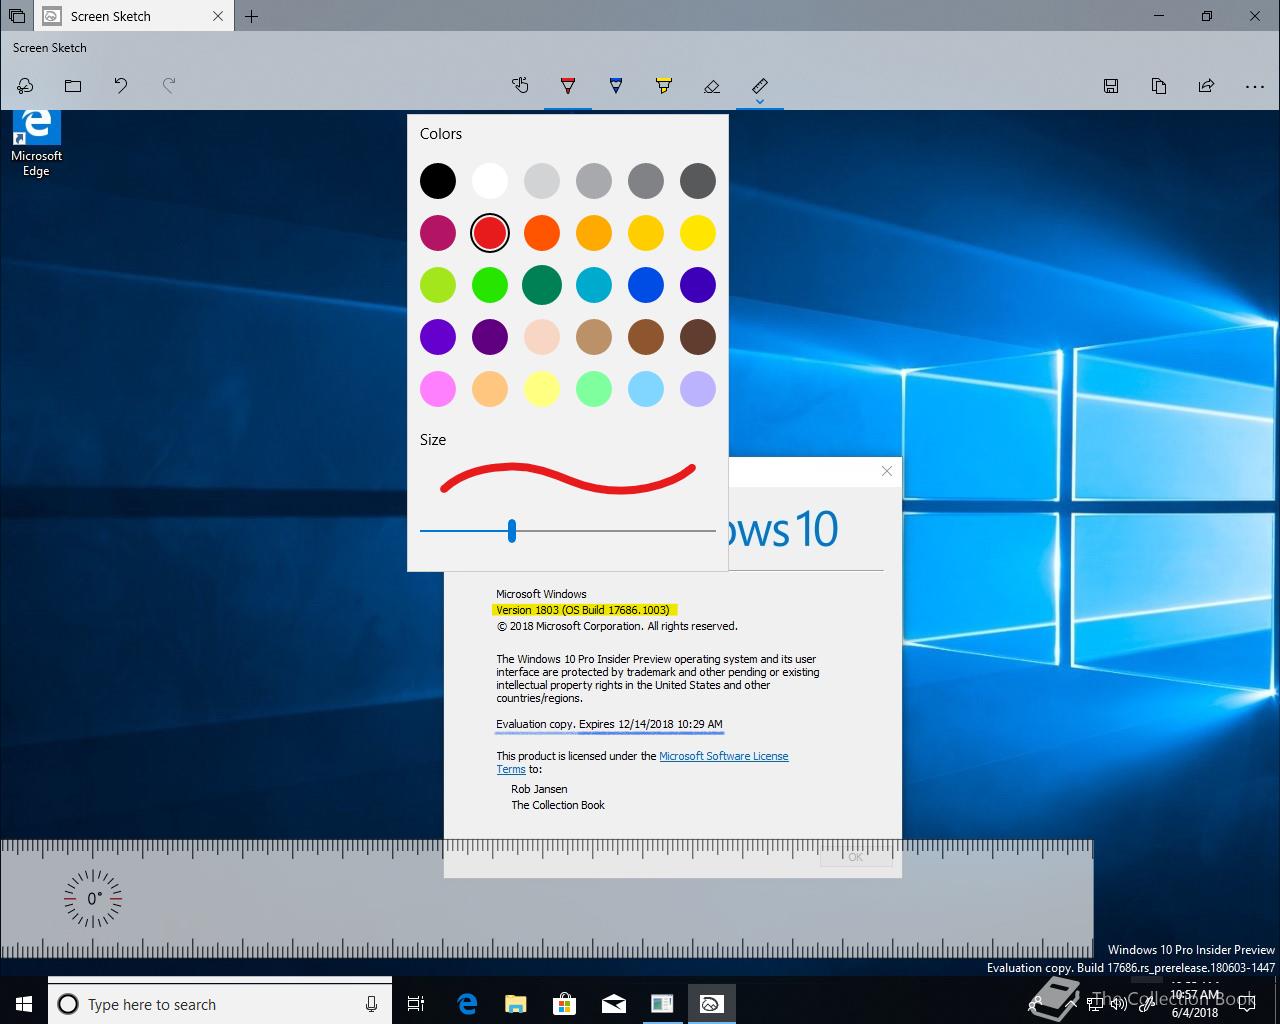Image resolution: width=1280 pixels, height=1024 pixels.
Task: Click the Microsoft Software License link
Action: [x=724, y=756]
